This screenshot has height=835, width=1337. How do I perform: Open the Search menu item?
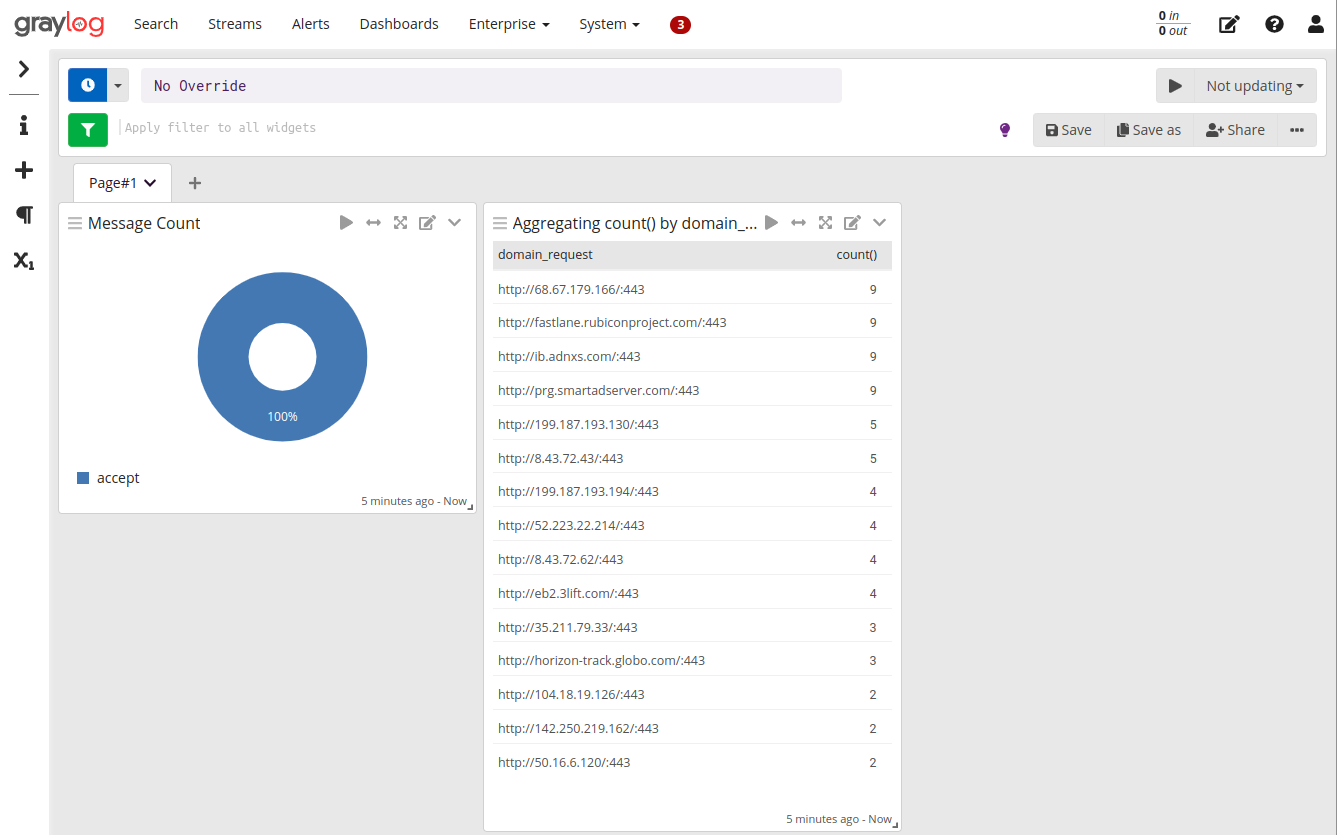156,24
